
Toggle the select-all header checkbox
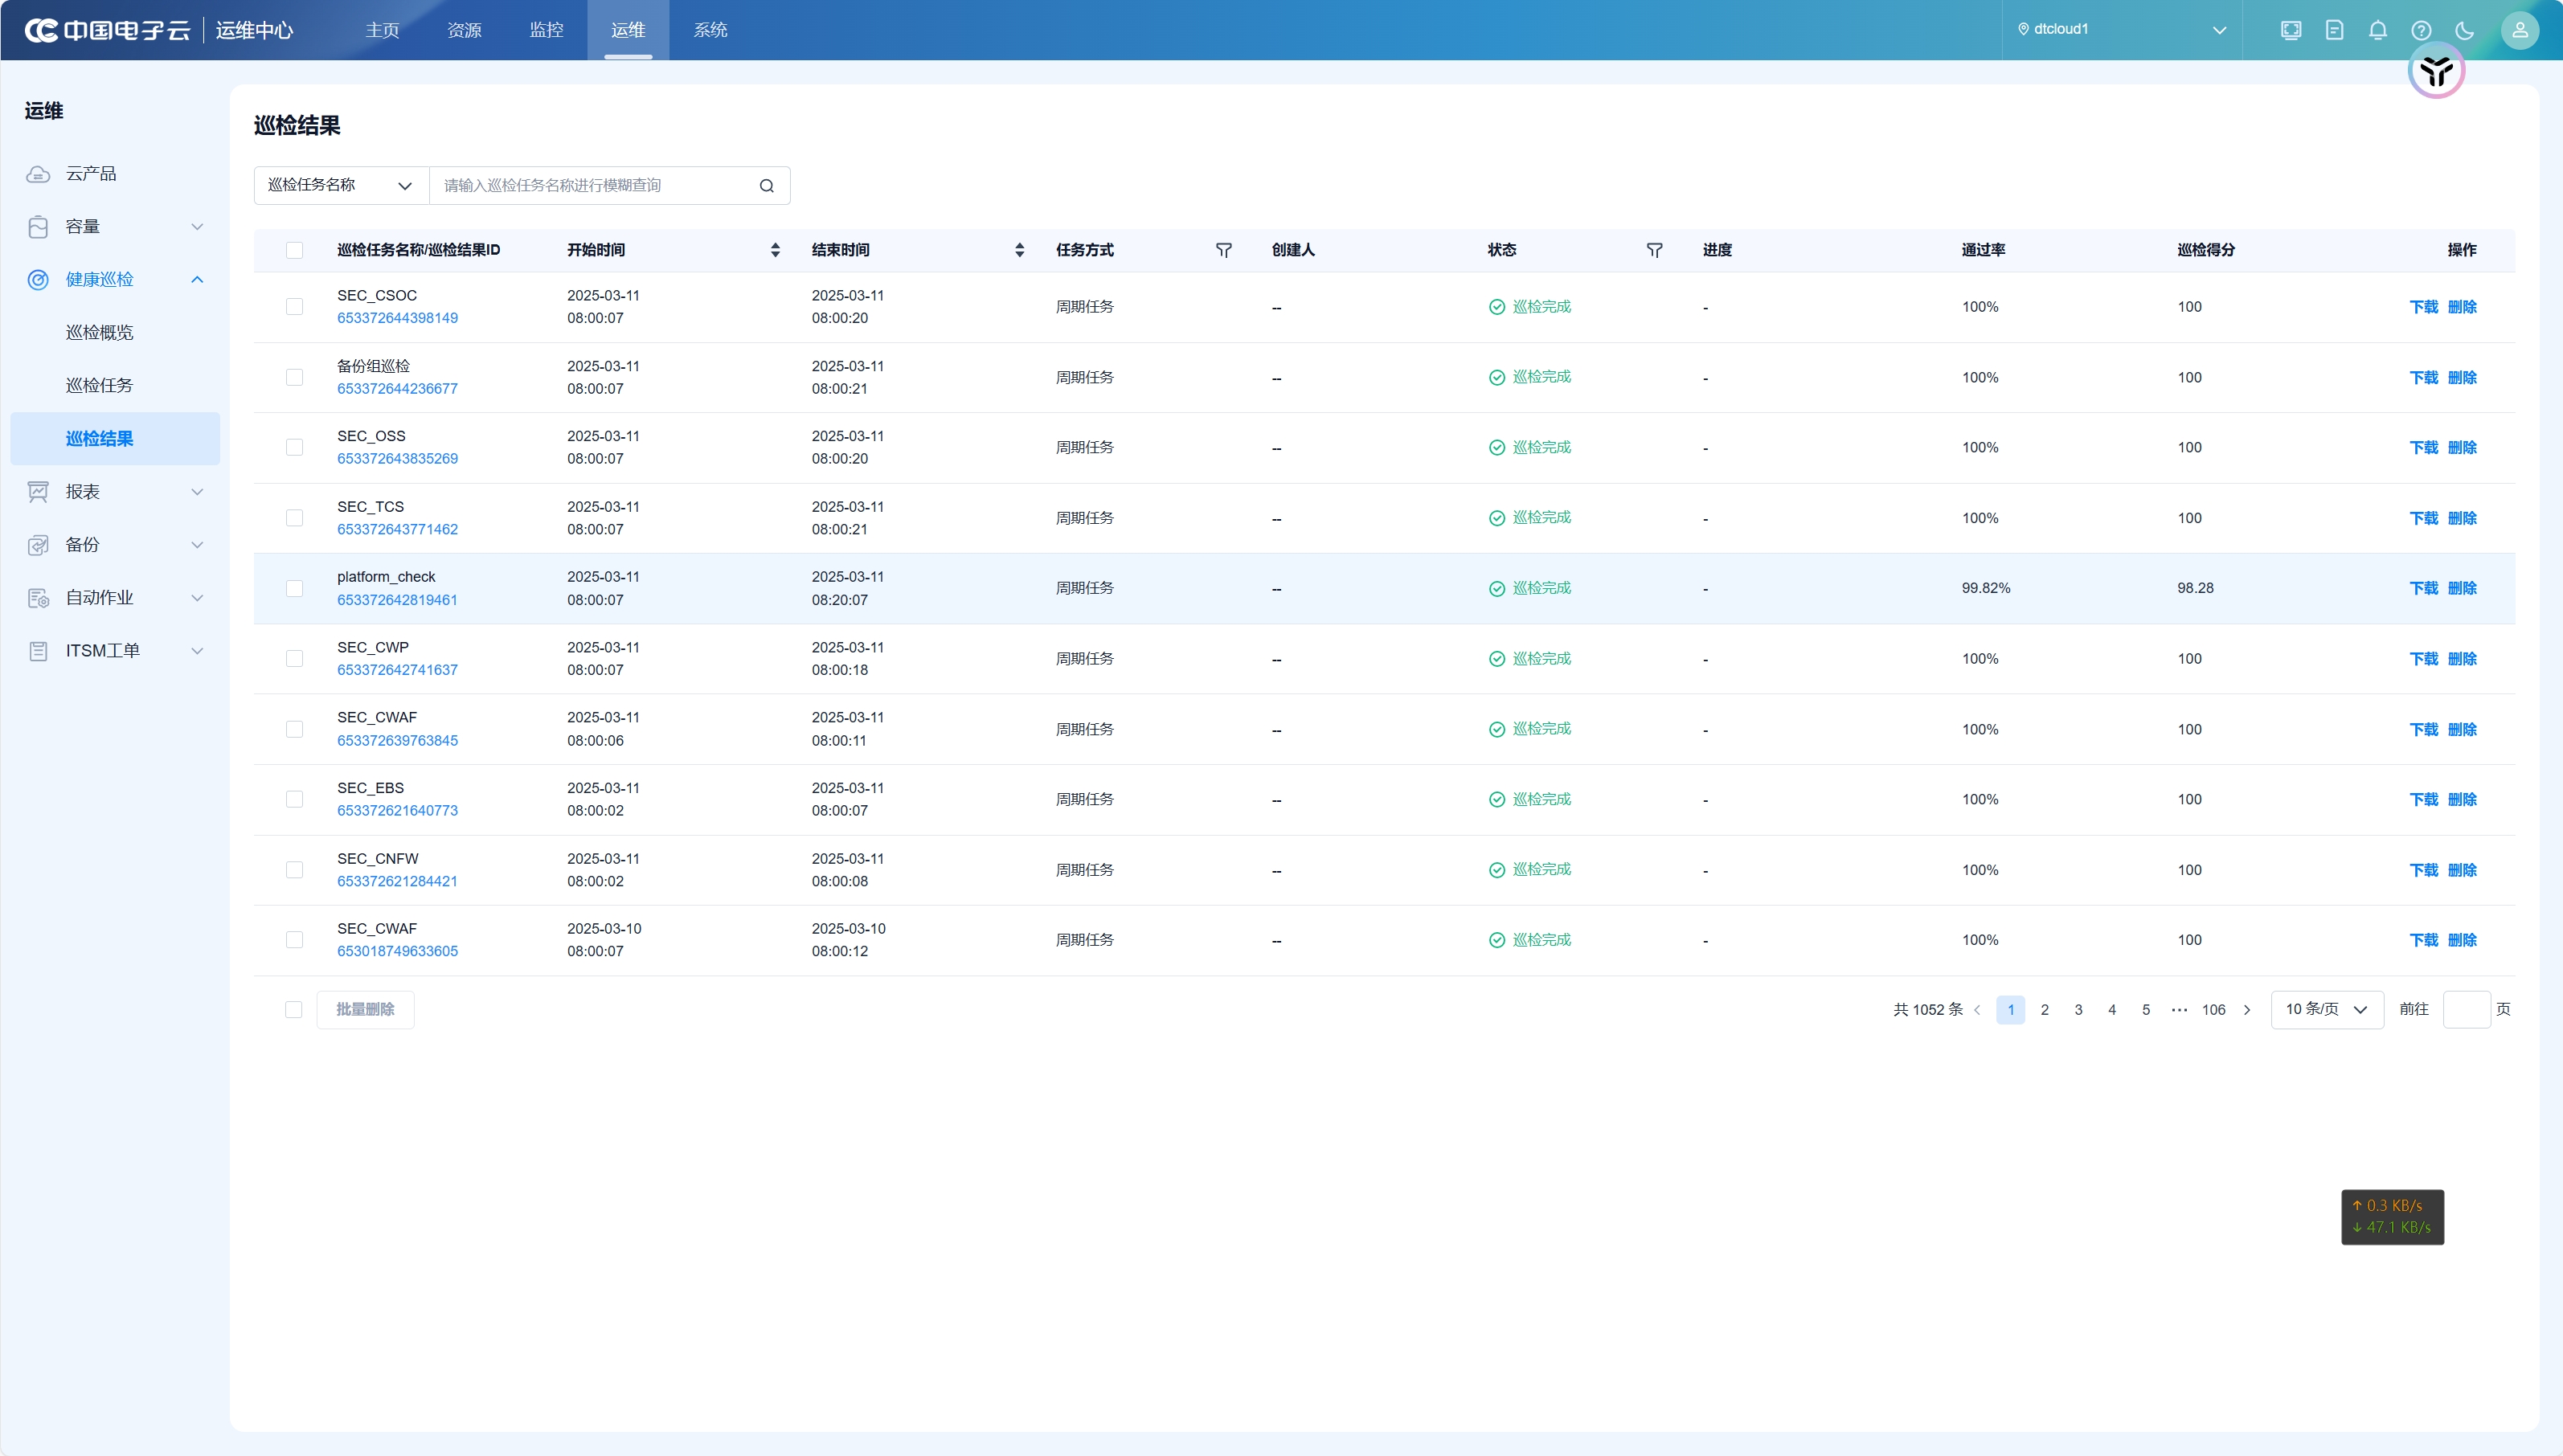pyautogui.click(x=294, y=250)
